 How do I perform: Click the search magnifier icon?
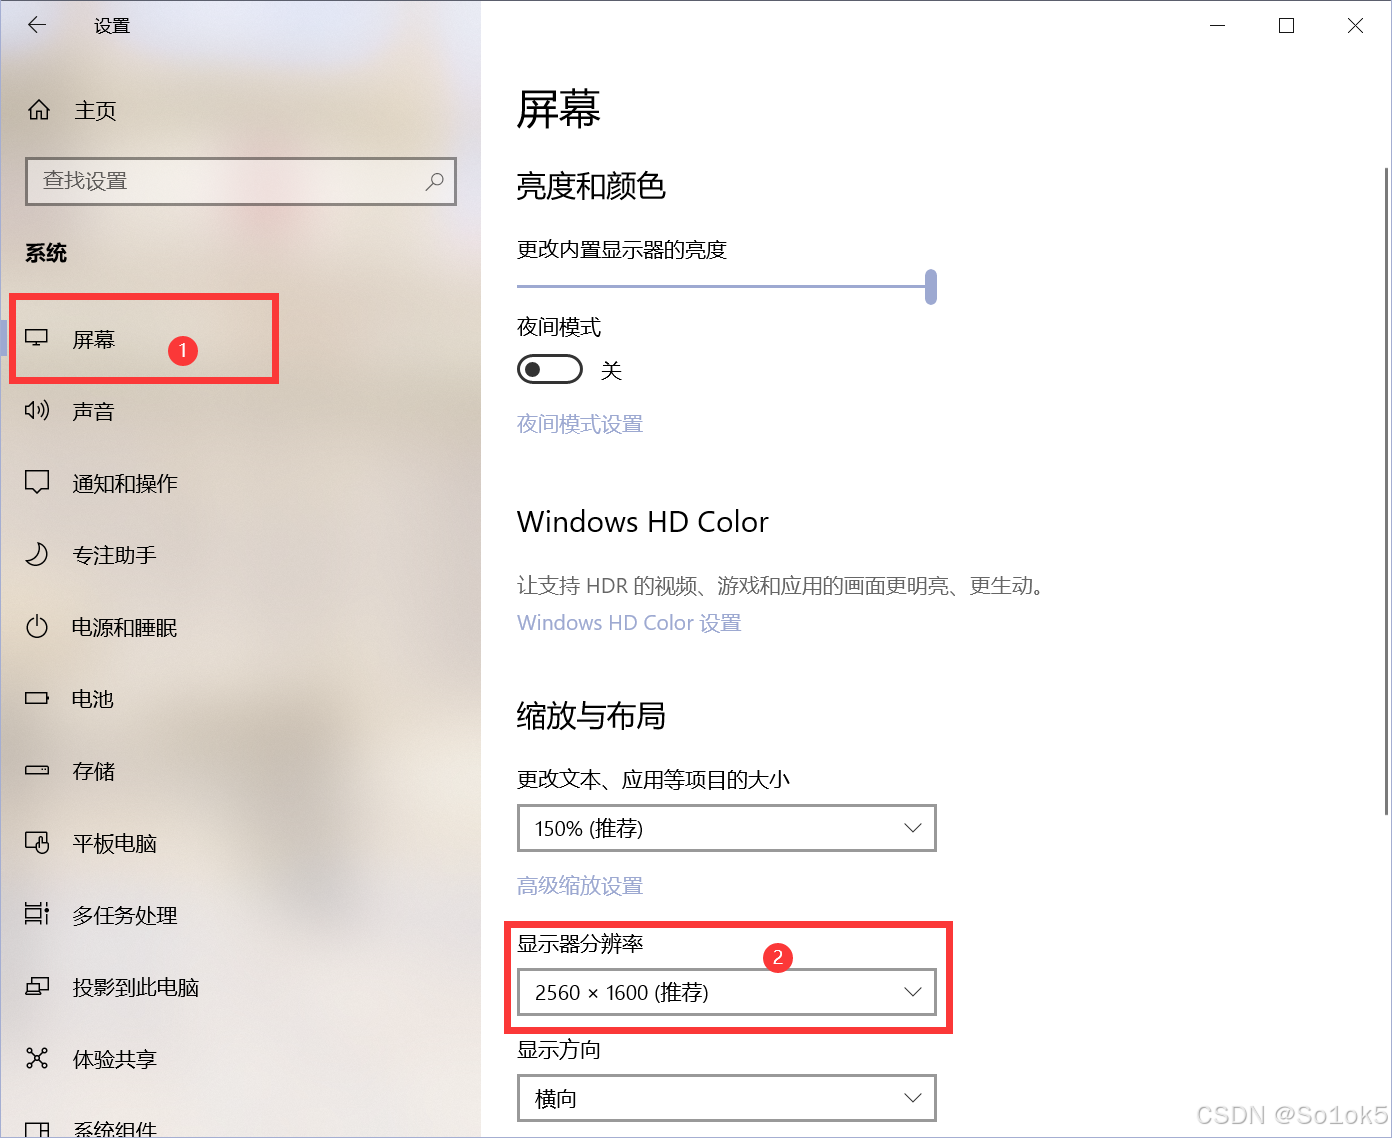(434, 181)
